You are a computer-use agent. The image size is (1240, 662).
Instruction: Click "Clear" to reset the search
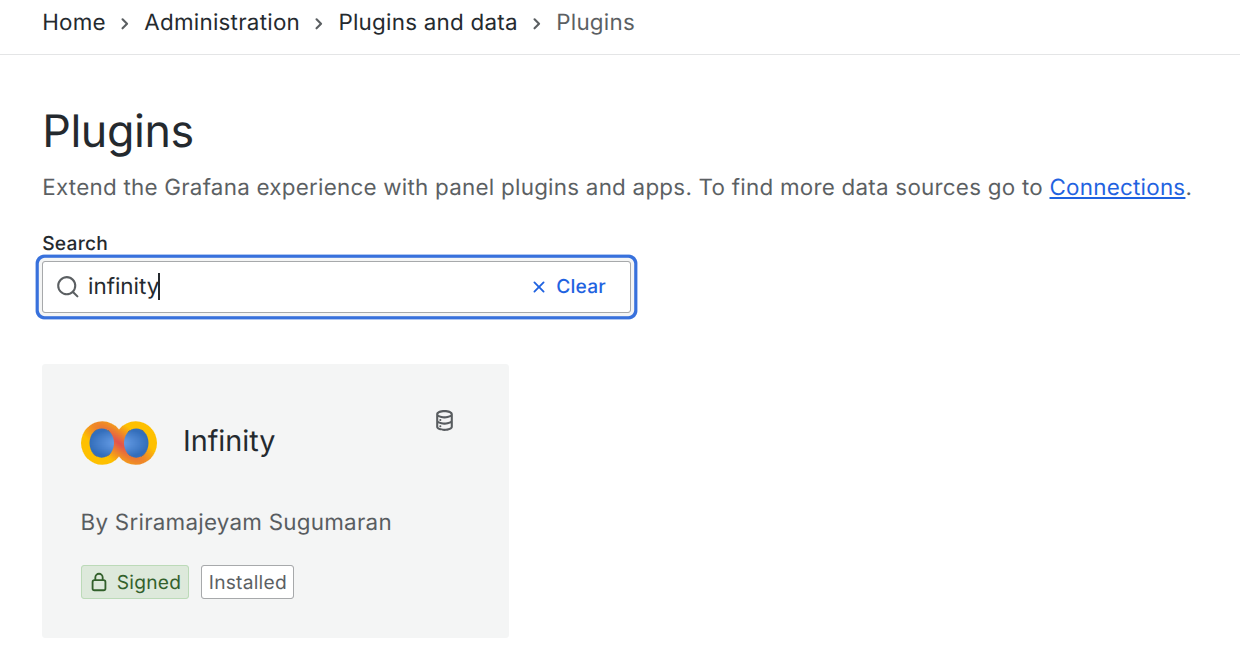point(581,286)
